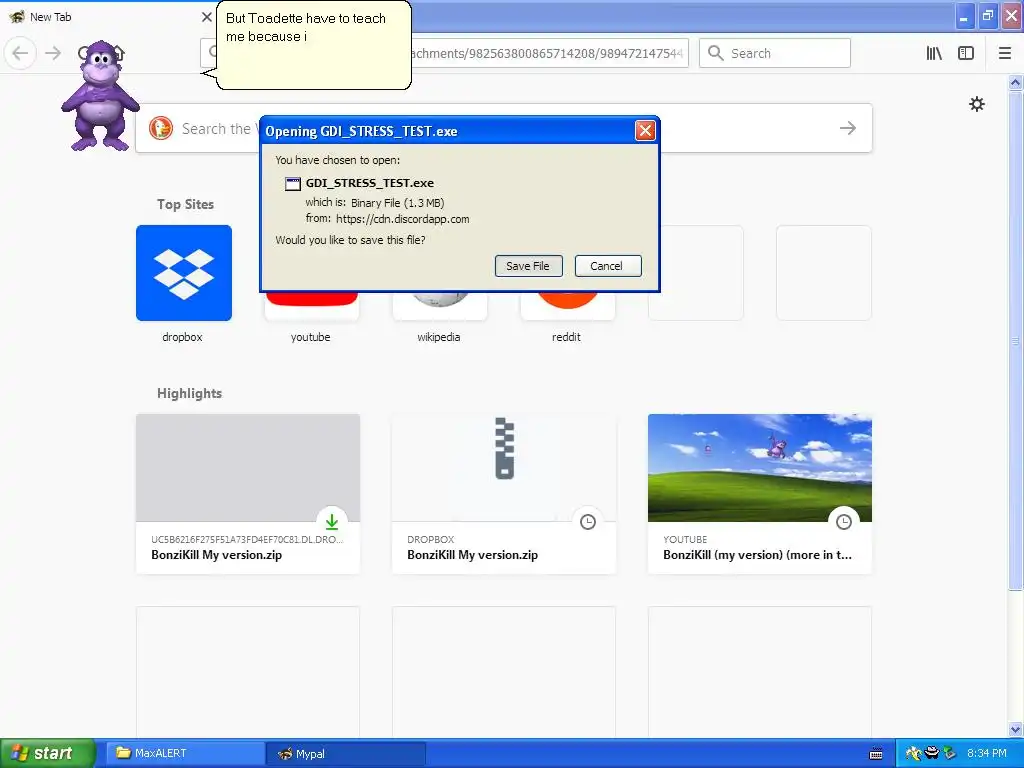The image size is (1024, 768).
Task: Switch to MaxALERT taskbar item
Action: [185, 753]
